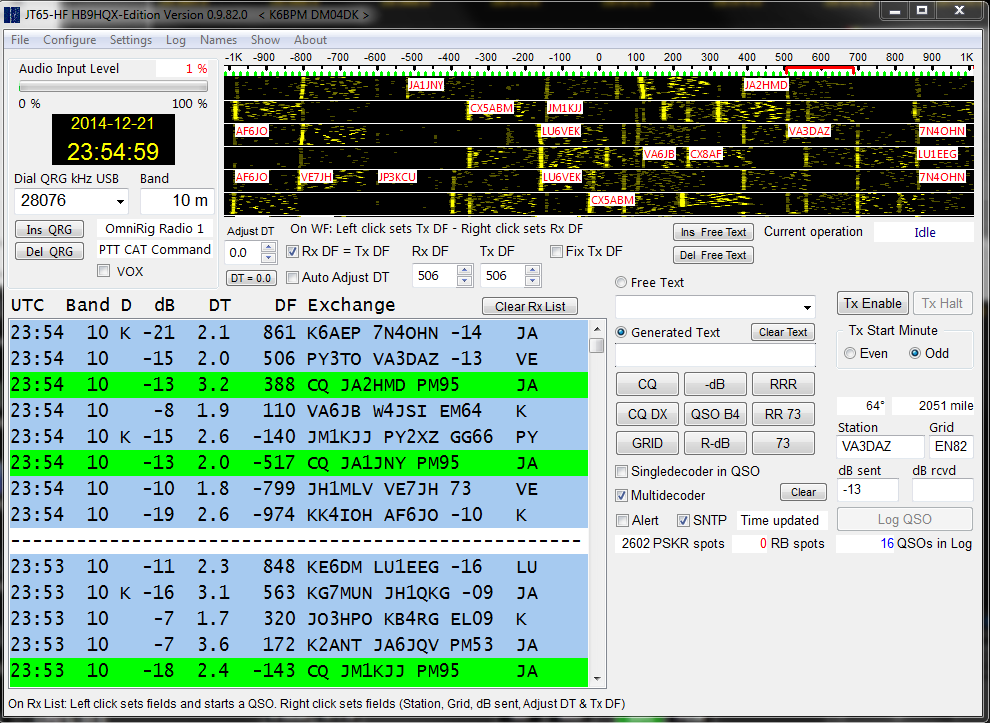
Task: Click the Audio Input Level bar
Action: [x=113, y=87]
